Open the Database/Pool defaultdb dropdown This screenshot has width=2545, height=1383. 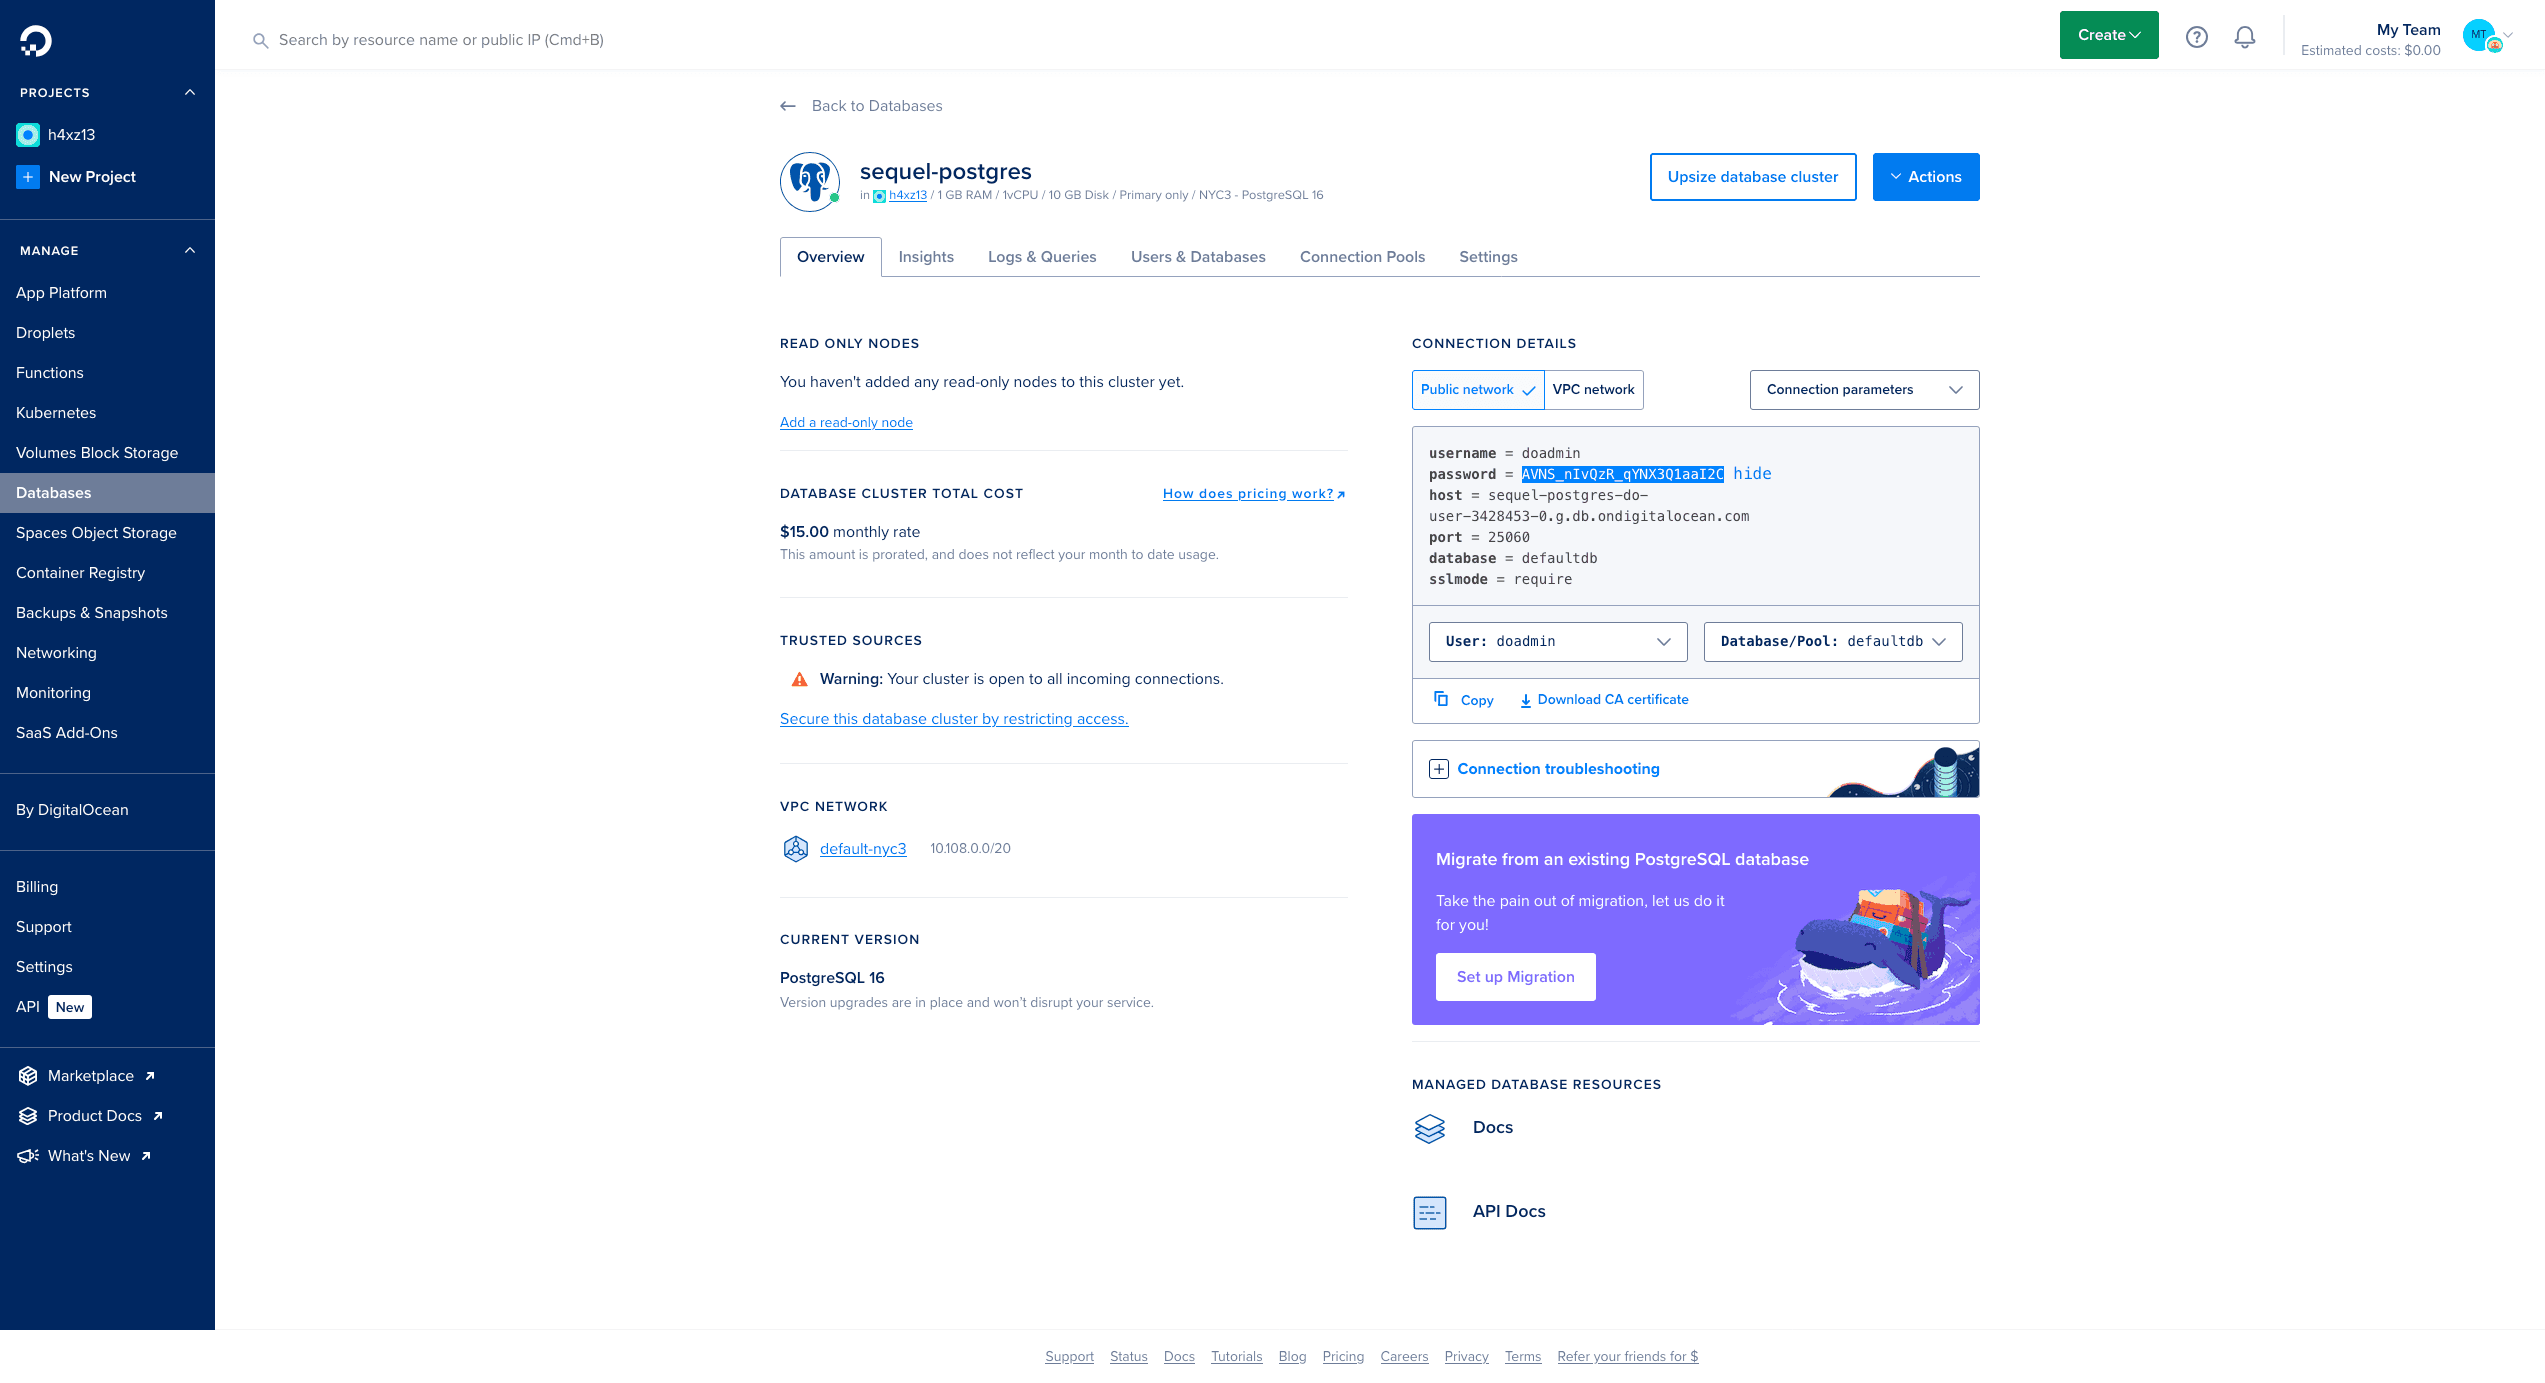pos(1833,642)
